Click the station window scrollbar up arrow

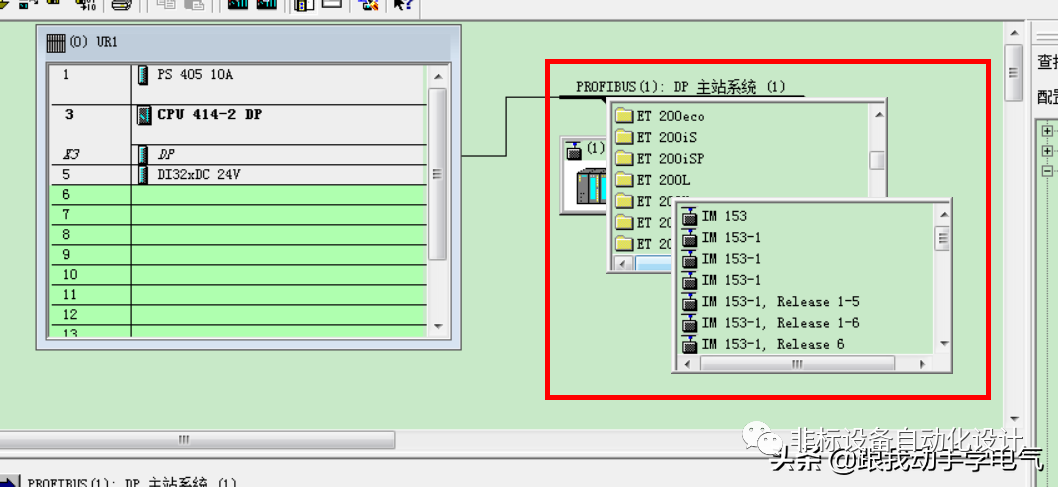[x=1013, y=32]
